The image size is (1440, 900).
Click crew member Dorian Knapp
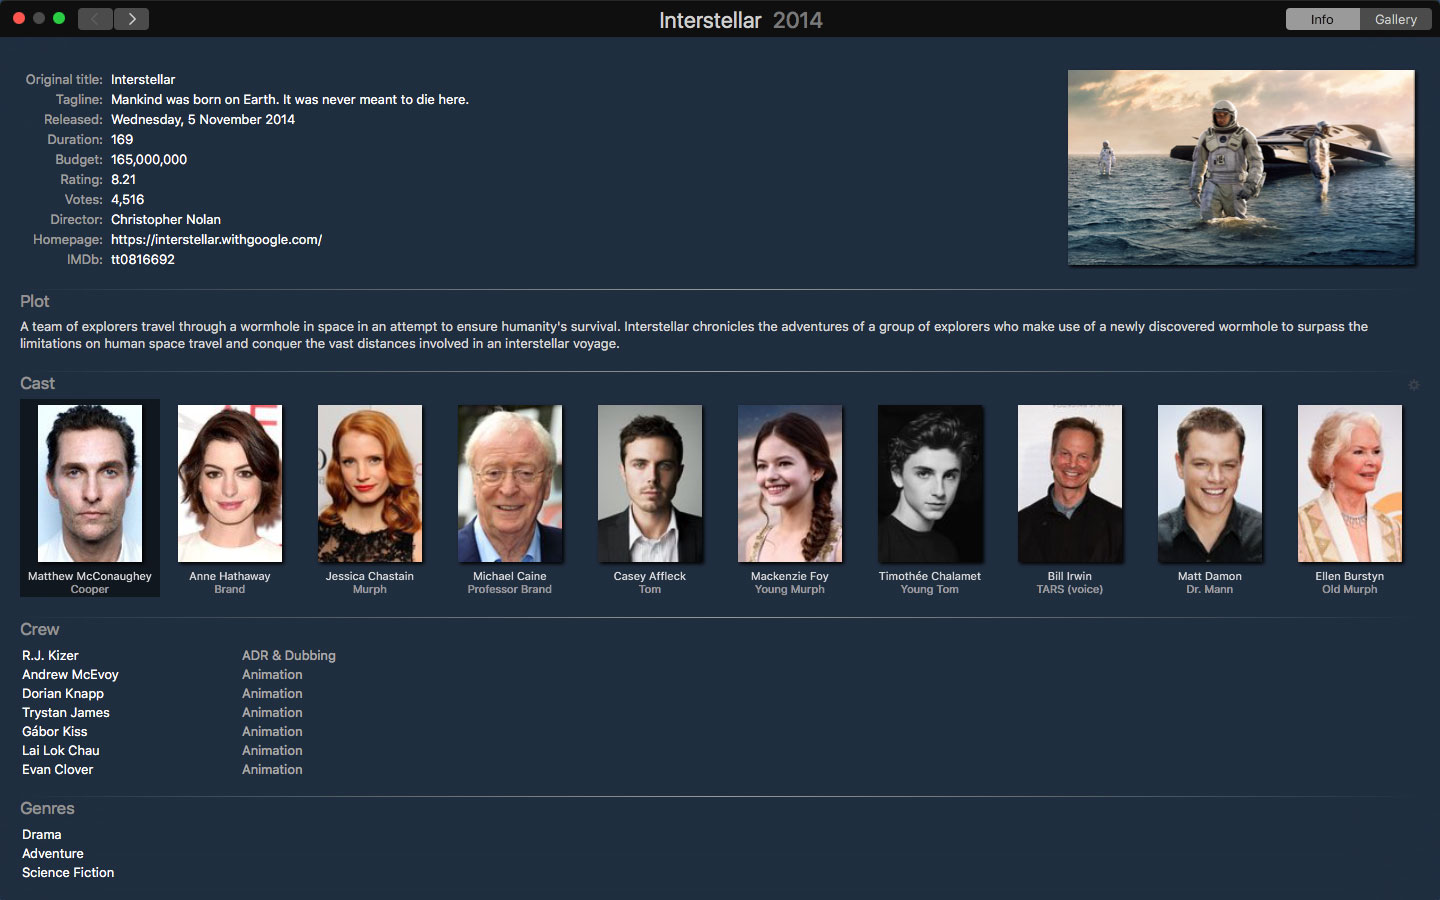[x=63, y=693]
